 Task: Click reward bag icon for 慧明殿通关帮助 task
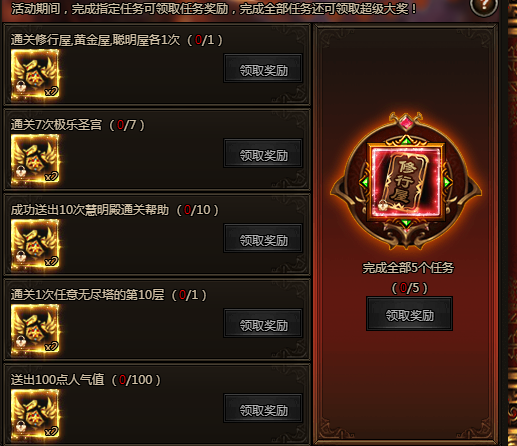click(x=35, y=244)
